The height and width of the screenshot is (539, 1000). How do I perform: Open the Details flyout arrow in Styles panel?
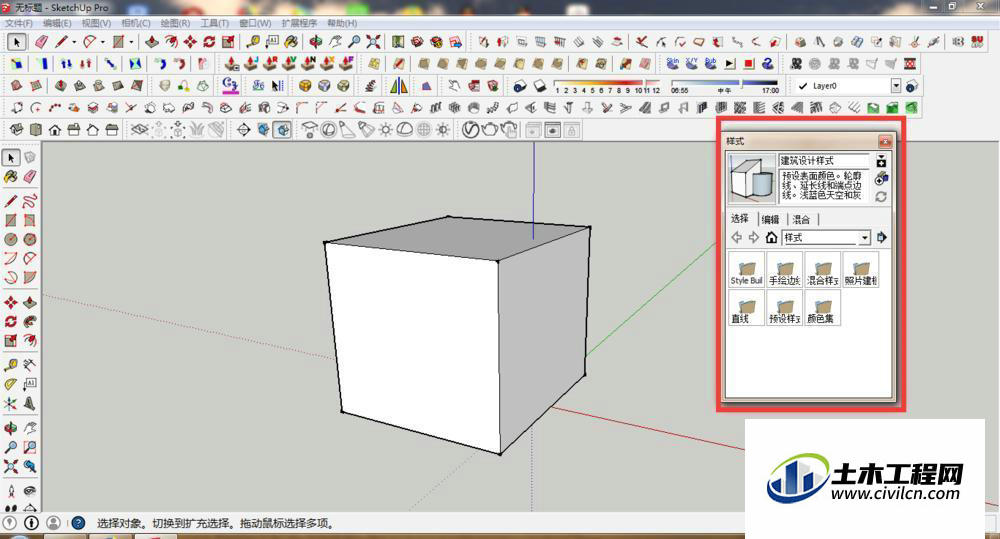point(881,237)
